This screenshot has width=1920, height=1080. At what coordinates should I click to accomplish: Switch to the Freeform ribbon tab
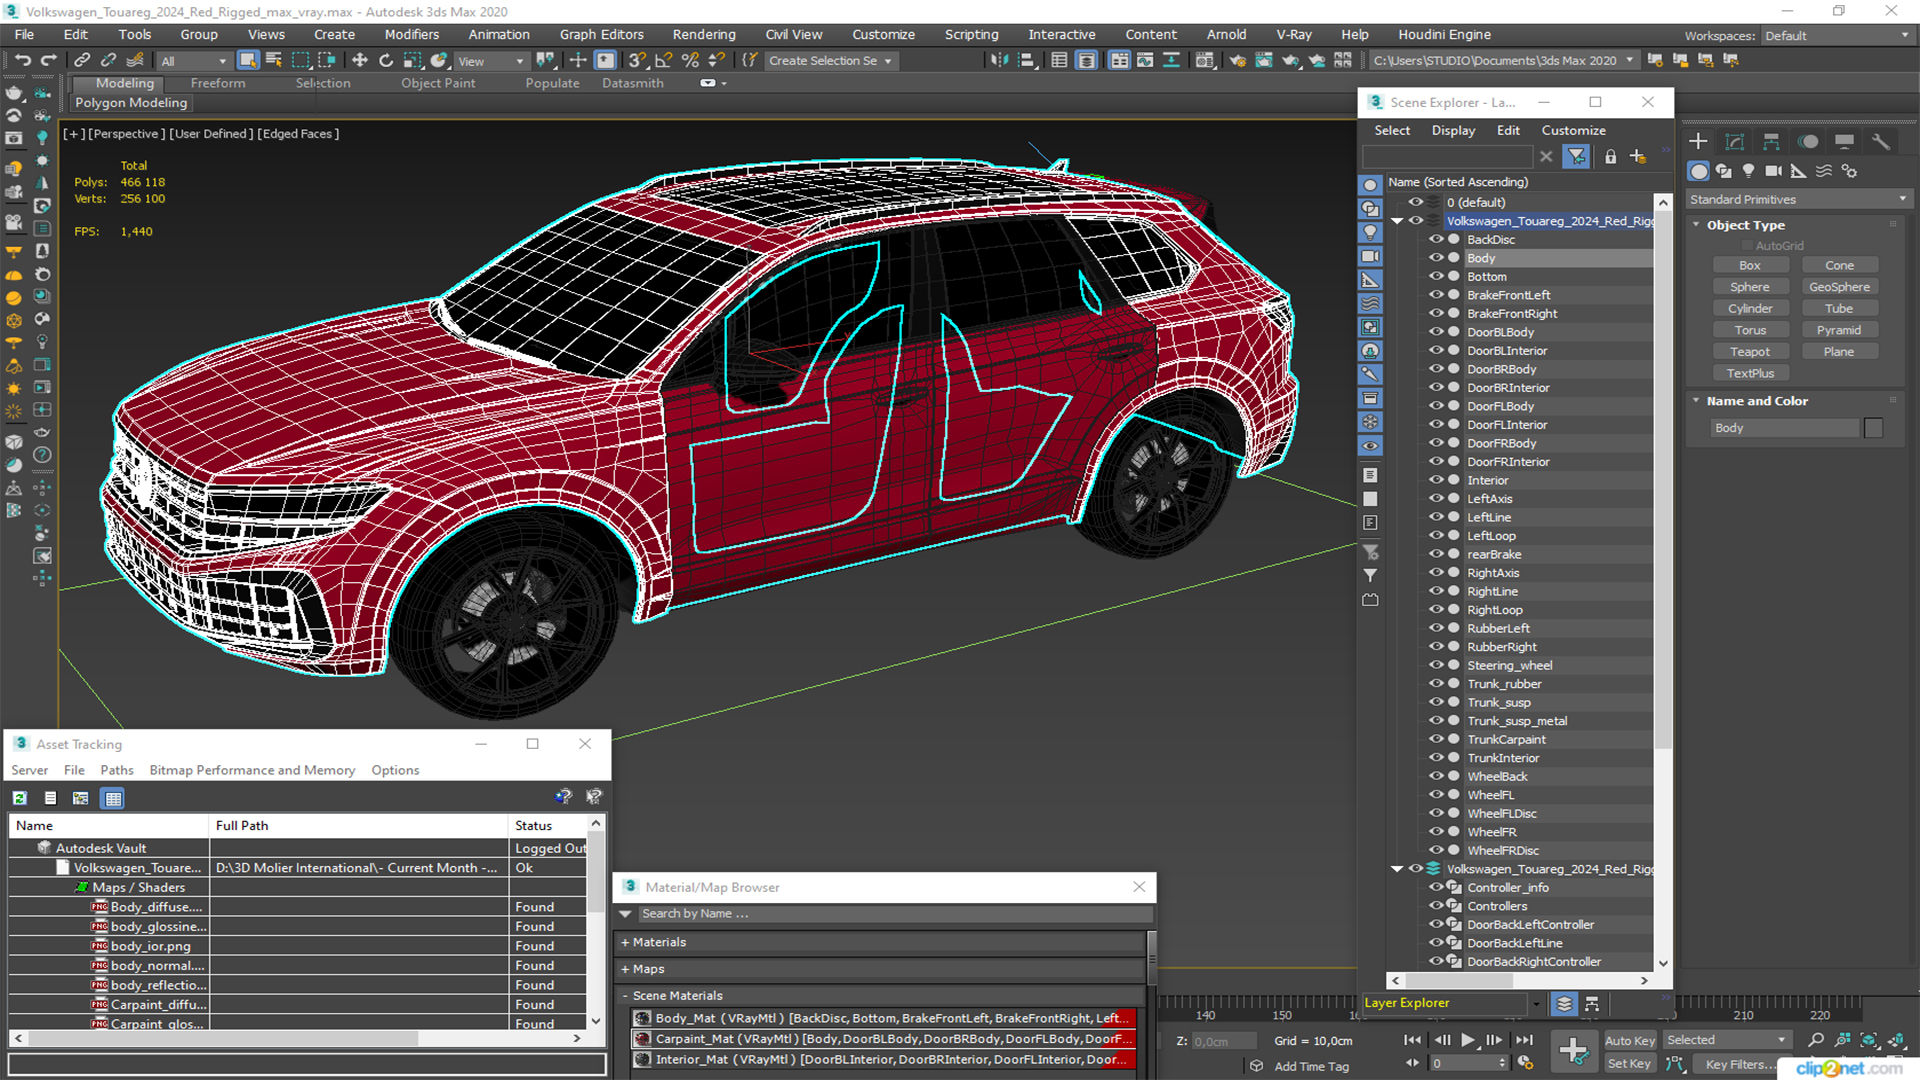click(218, 83)
